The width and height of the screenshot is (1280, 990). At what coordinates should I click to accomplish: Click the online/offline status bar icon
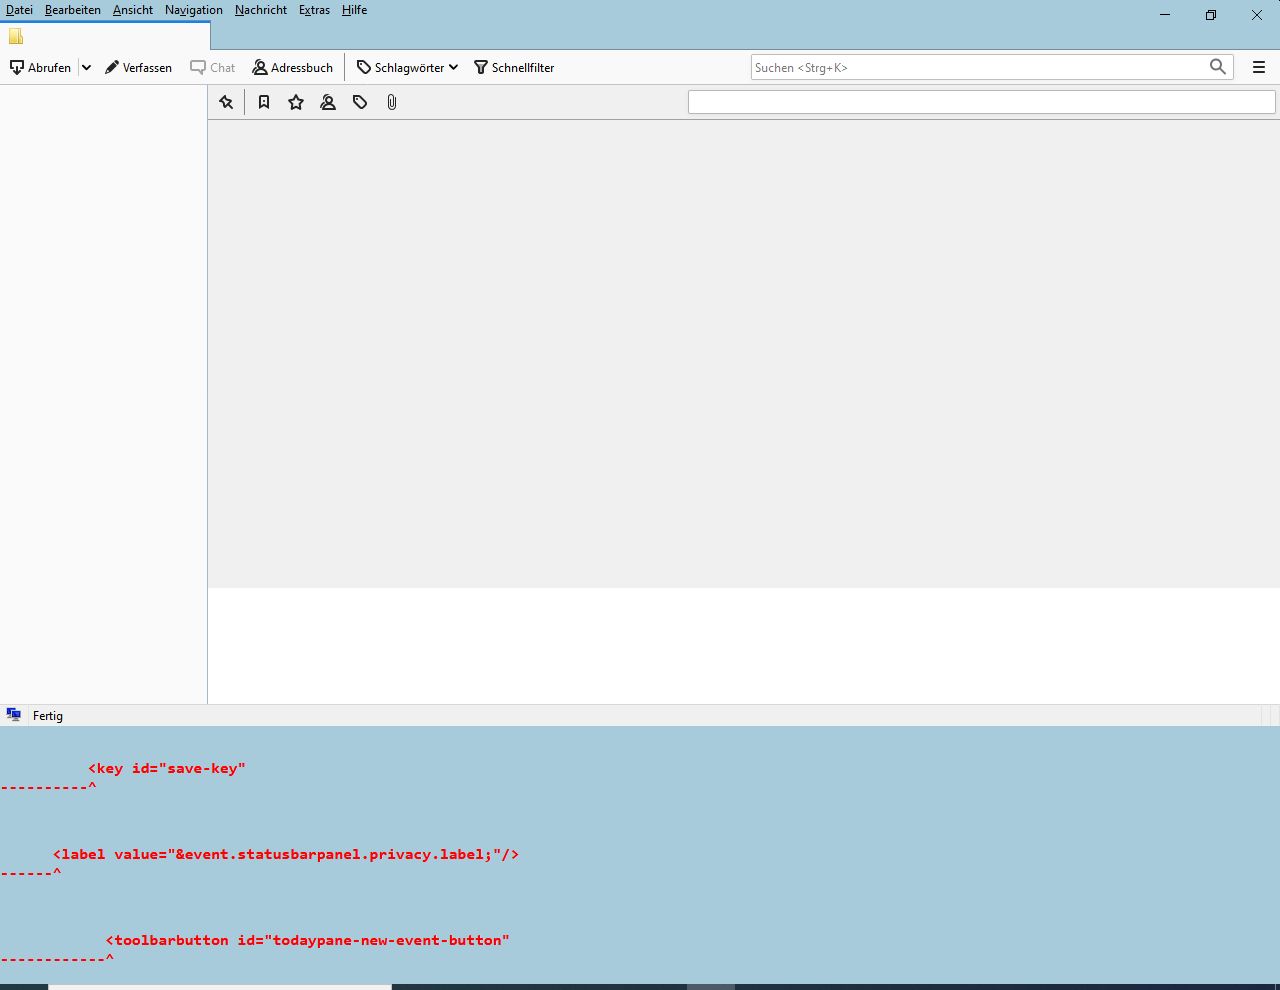coord(14,715)
